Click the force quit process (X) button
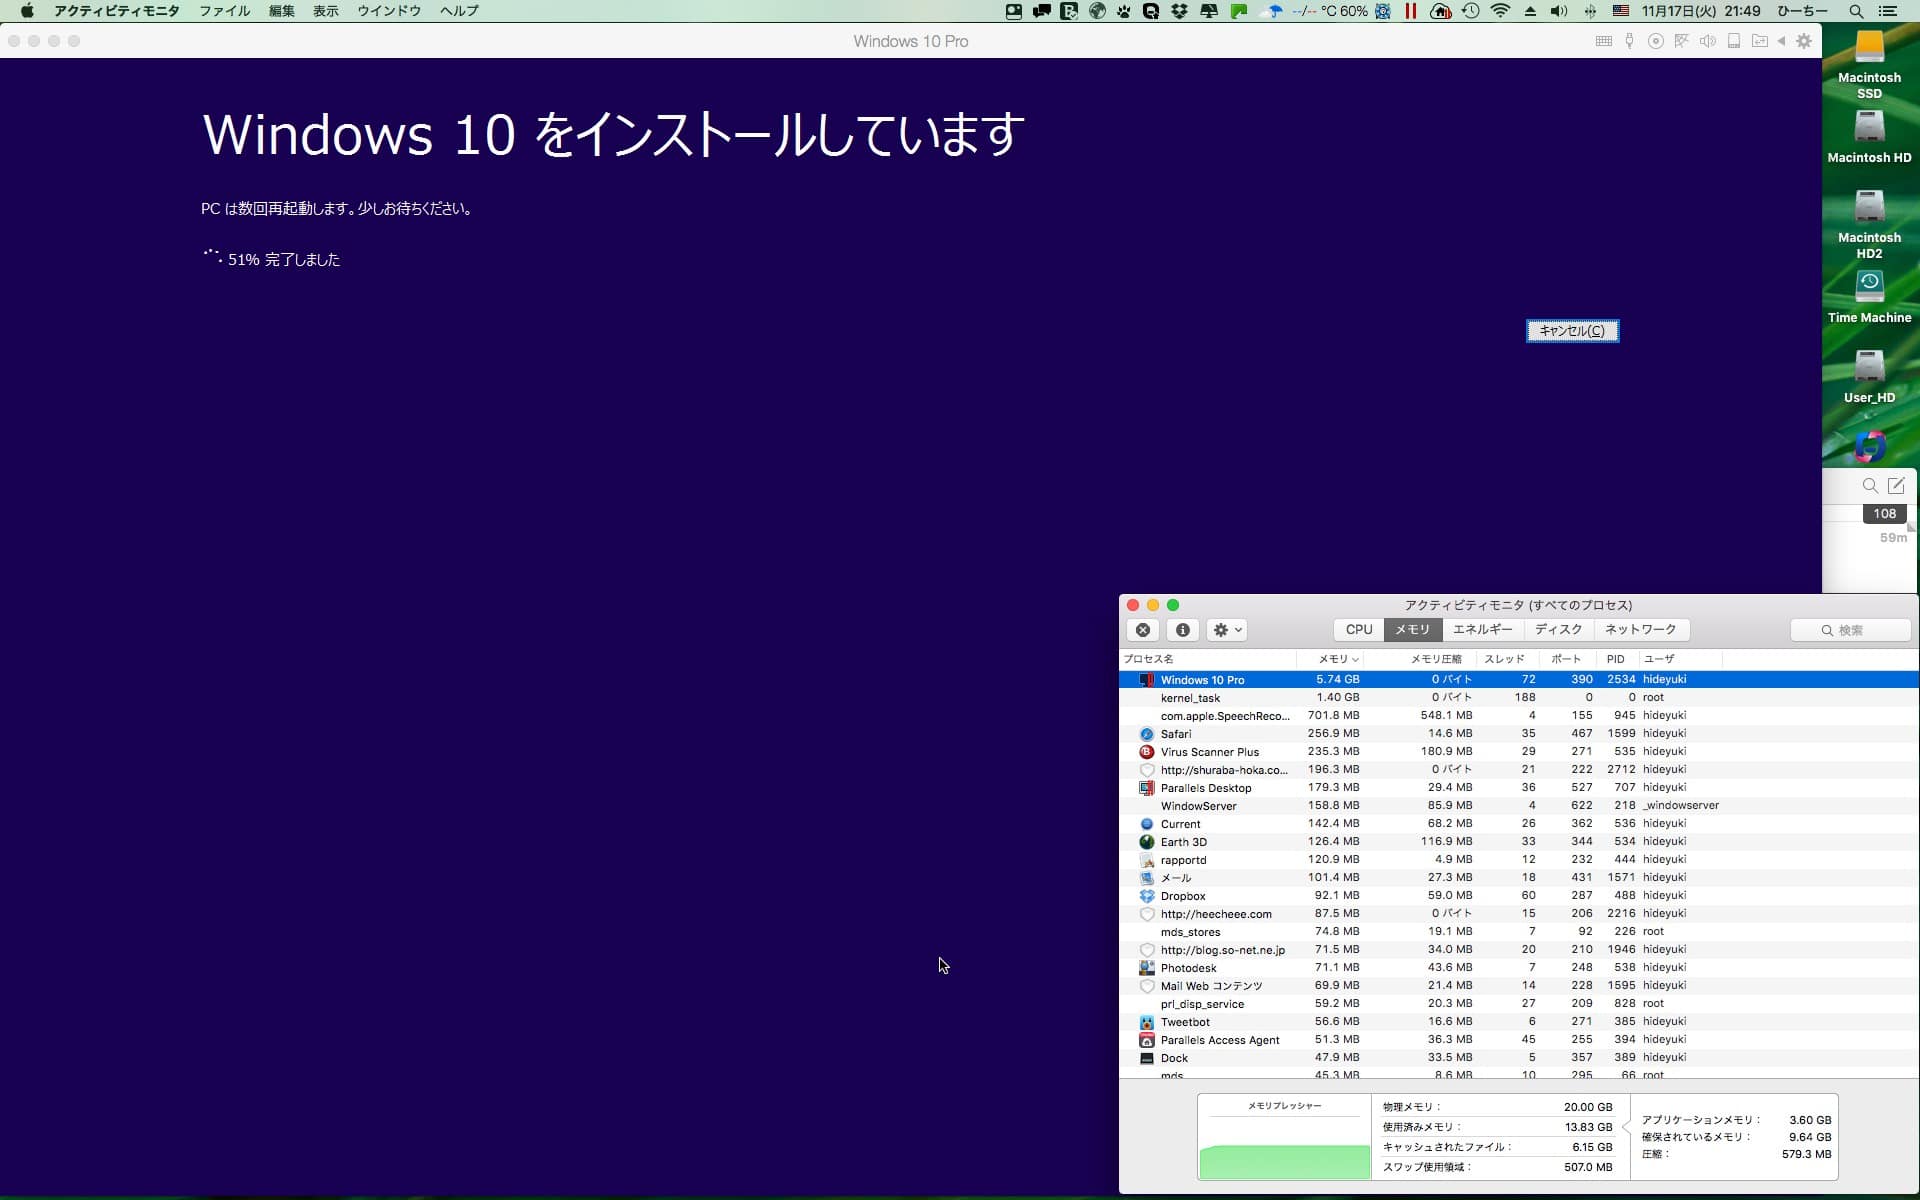Image resolution: width=1920 pixels, height=1200 pixels. 1143,630
